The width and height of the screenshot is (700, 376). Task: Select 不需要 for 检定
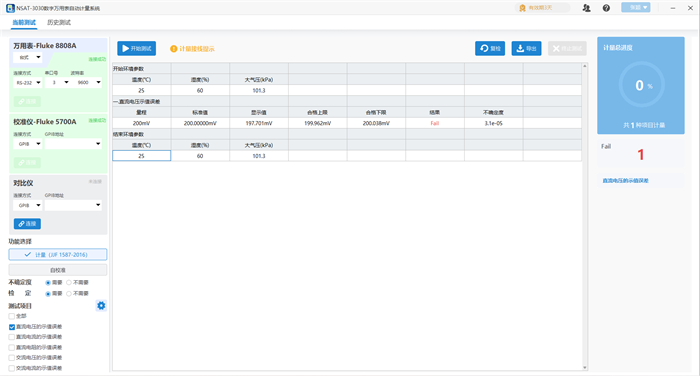69,293
